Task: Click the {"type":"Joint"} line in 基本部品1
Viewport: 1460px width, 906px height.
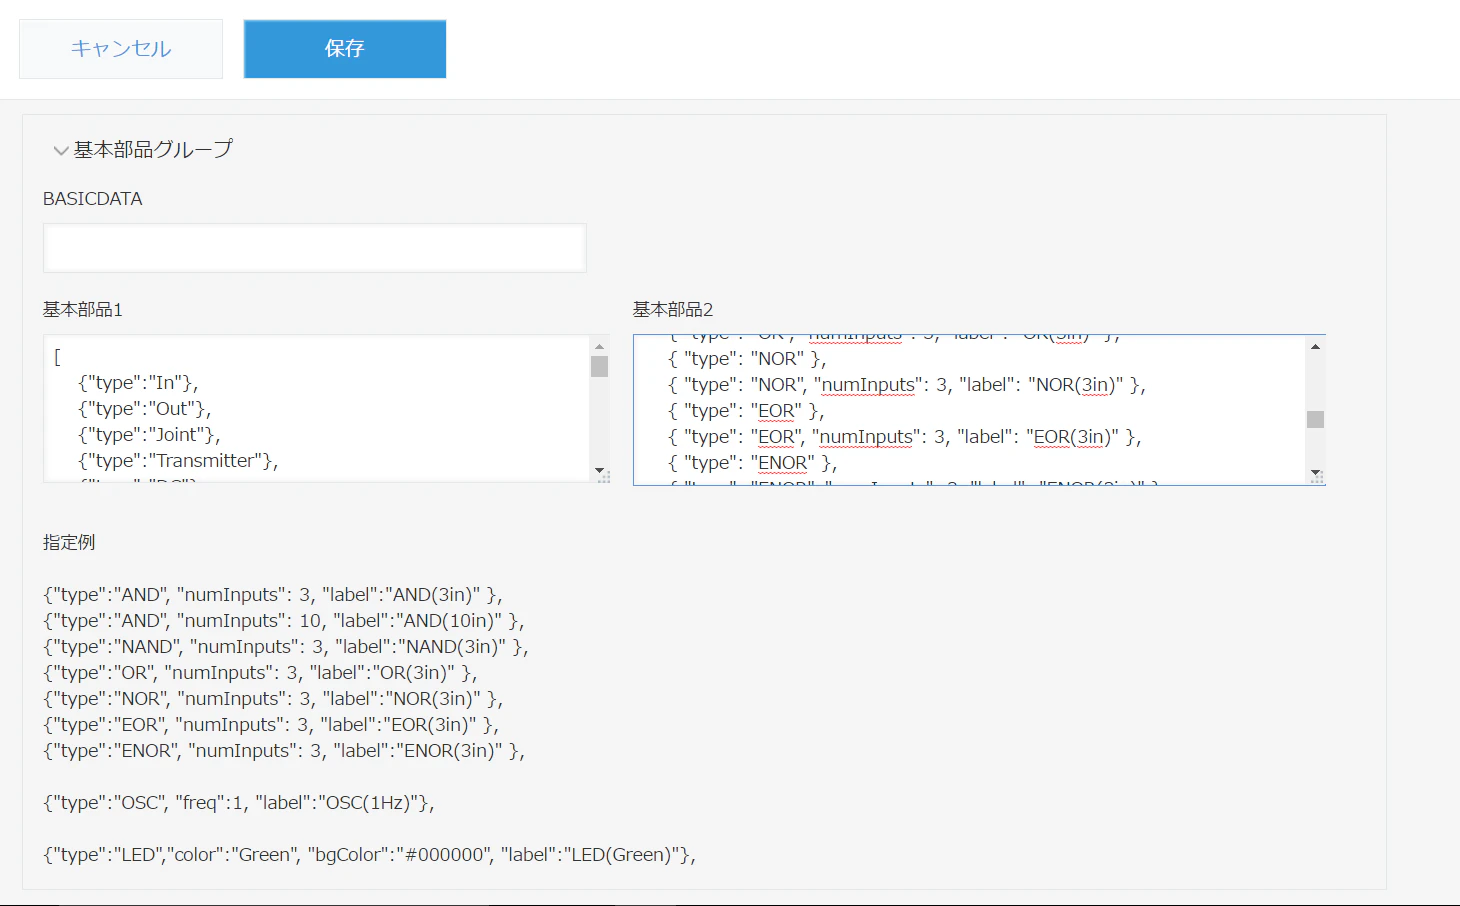Action: click(x=149, y=435)
